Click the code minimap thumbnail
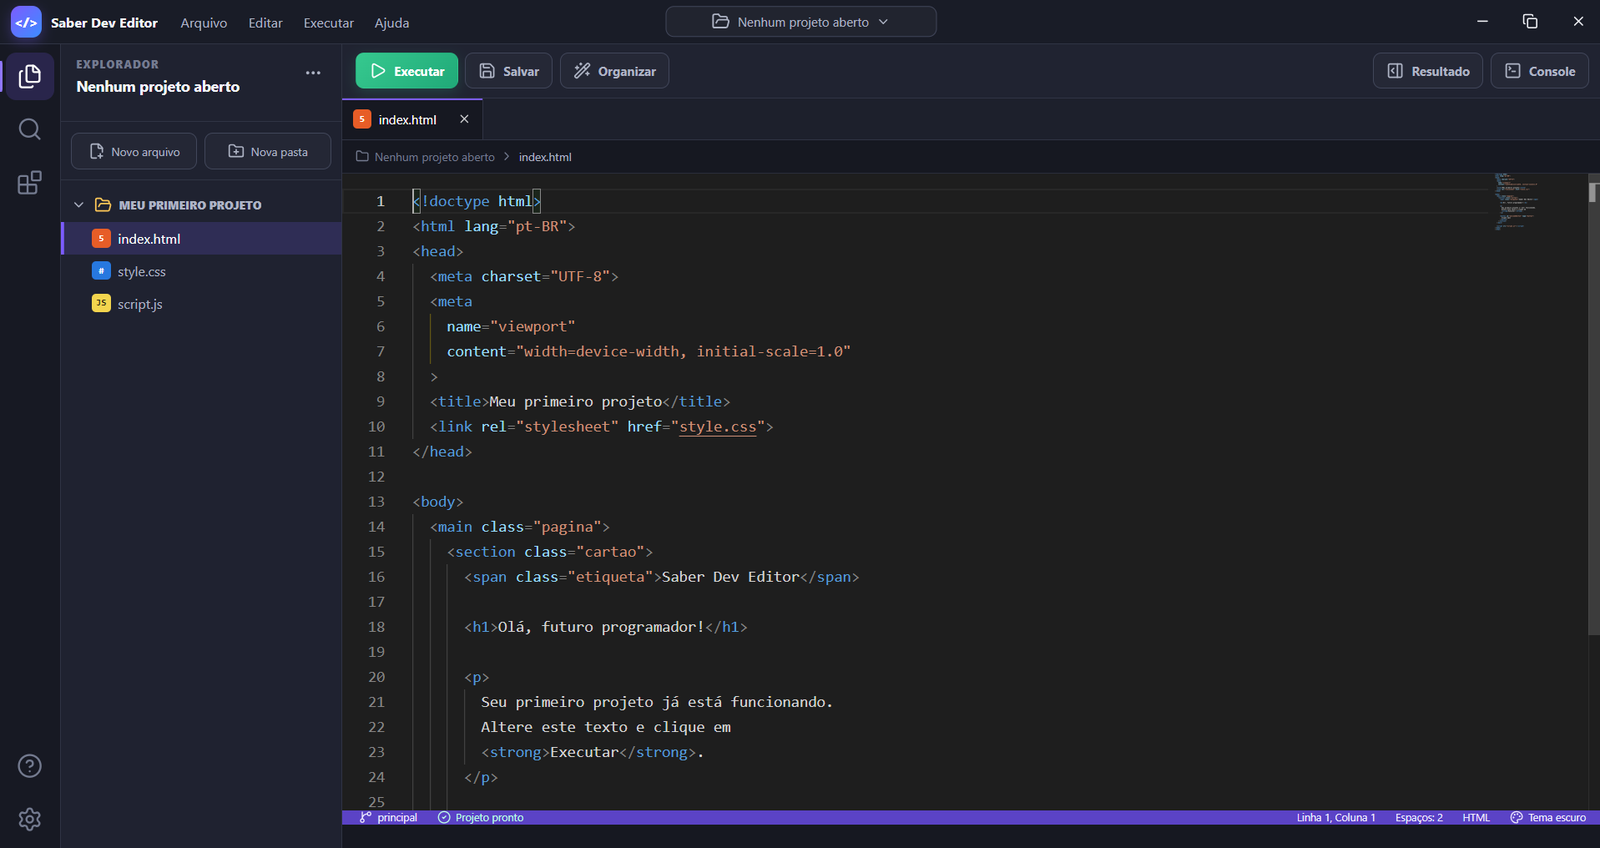This screenshot has width=1600, height=848. click(x=1517, y=201)
